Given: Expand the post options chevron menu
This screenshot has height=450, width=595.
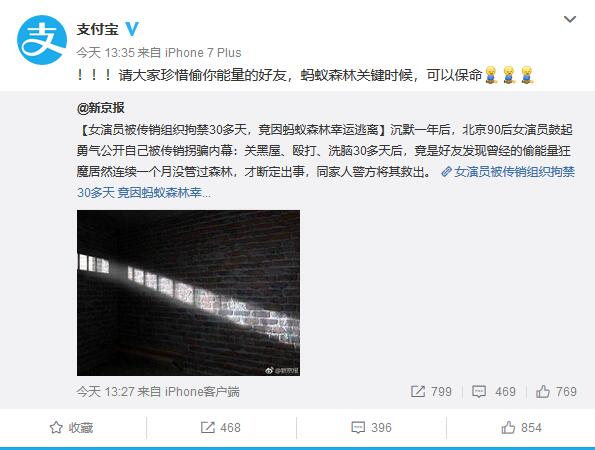Looking at the screenshot, I should (570, 19).
